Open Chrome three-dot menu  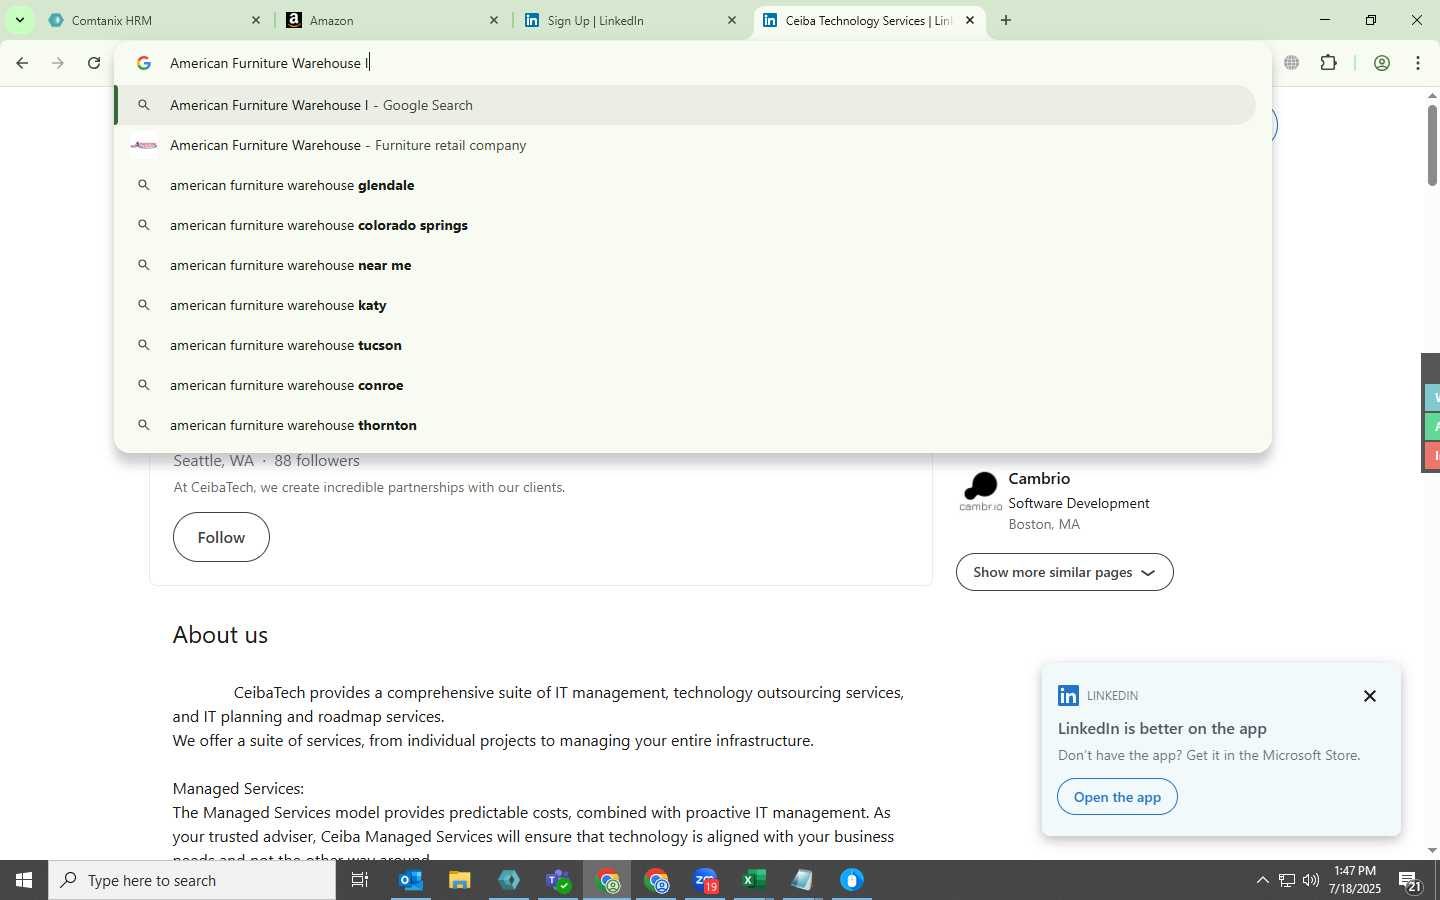pos(1417,63)
